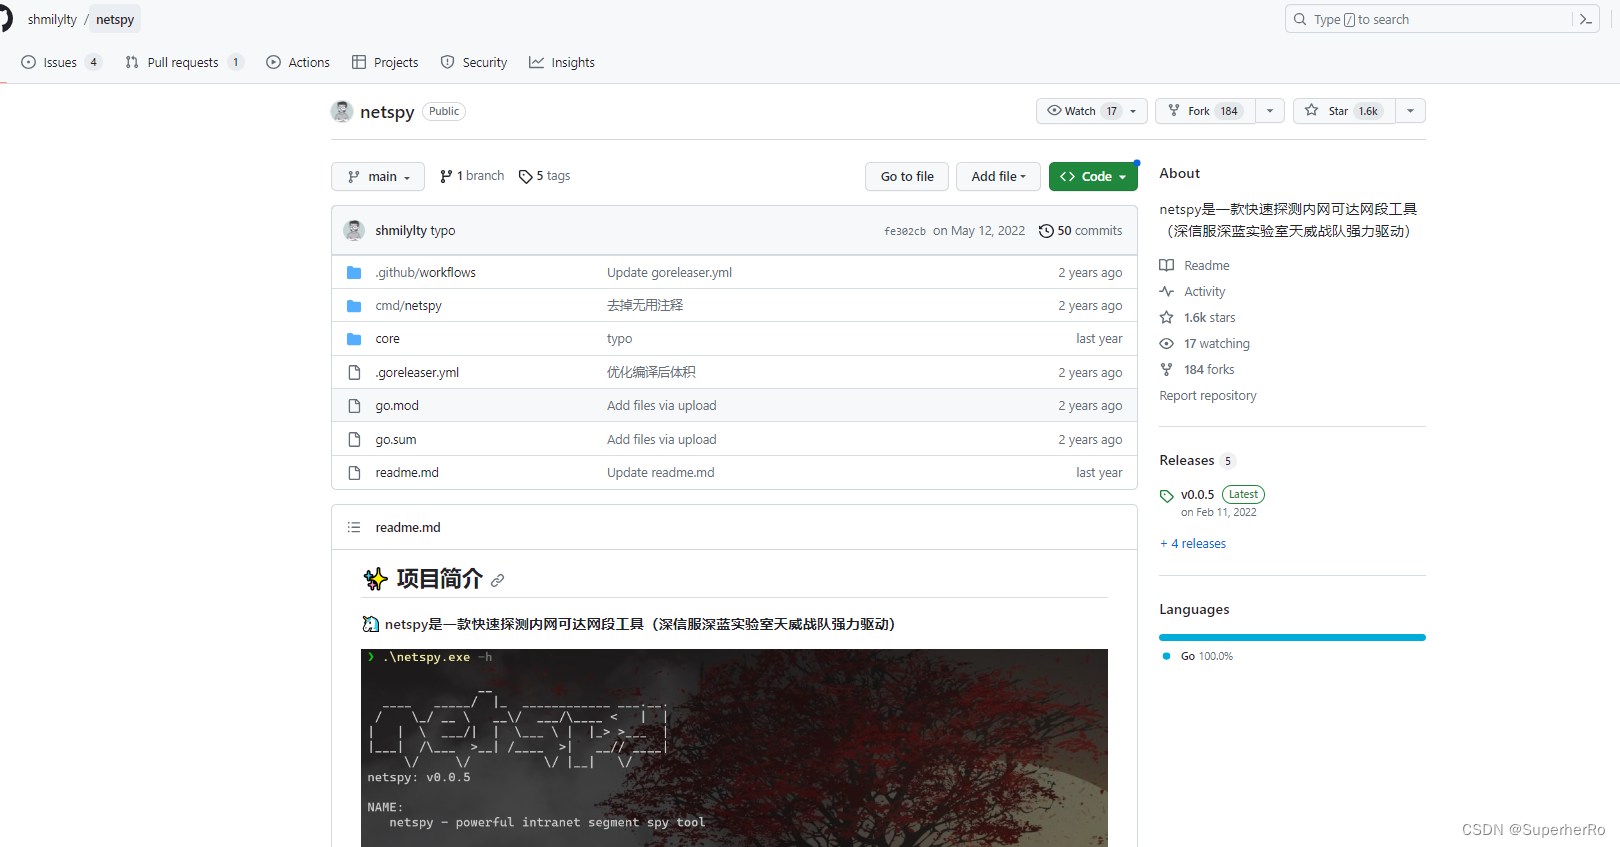
Task: Click the commit author avatar shmilylty
Action: pyautogui.click(x=354, y=231)
